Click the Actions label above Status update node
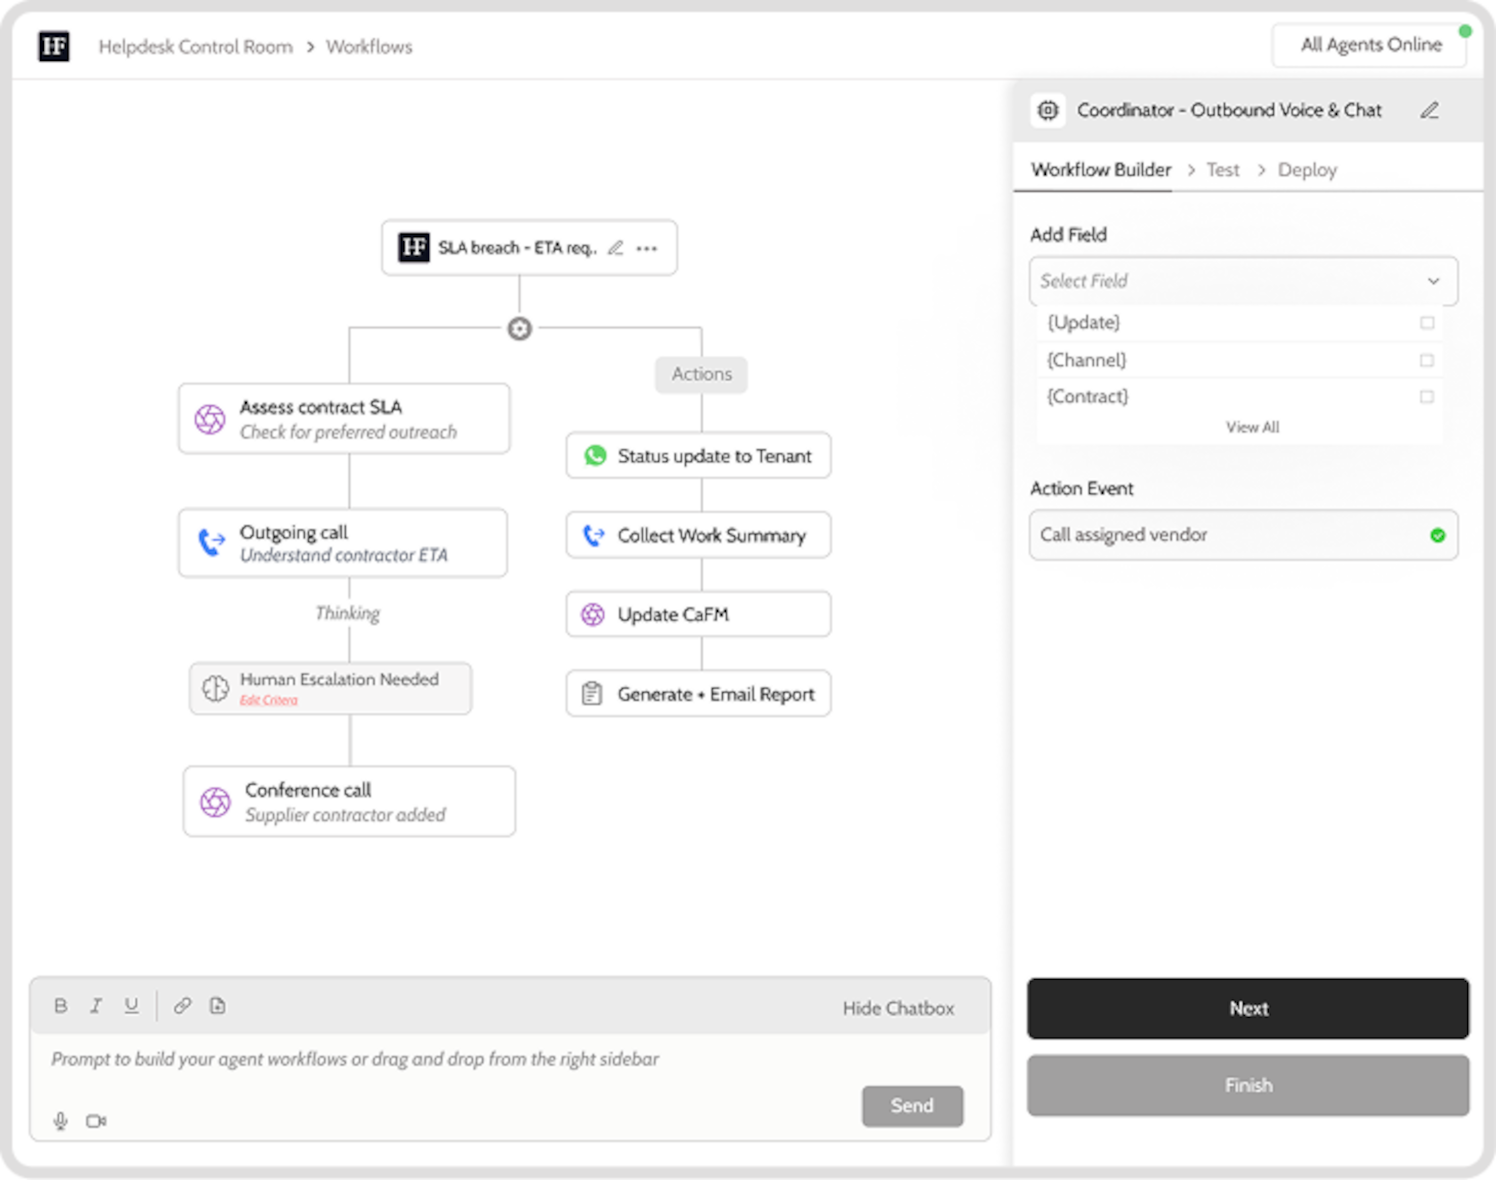Viewport: 1496px width, 1180px height. pyautogui.click(x=700, y=374)
